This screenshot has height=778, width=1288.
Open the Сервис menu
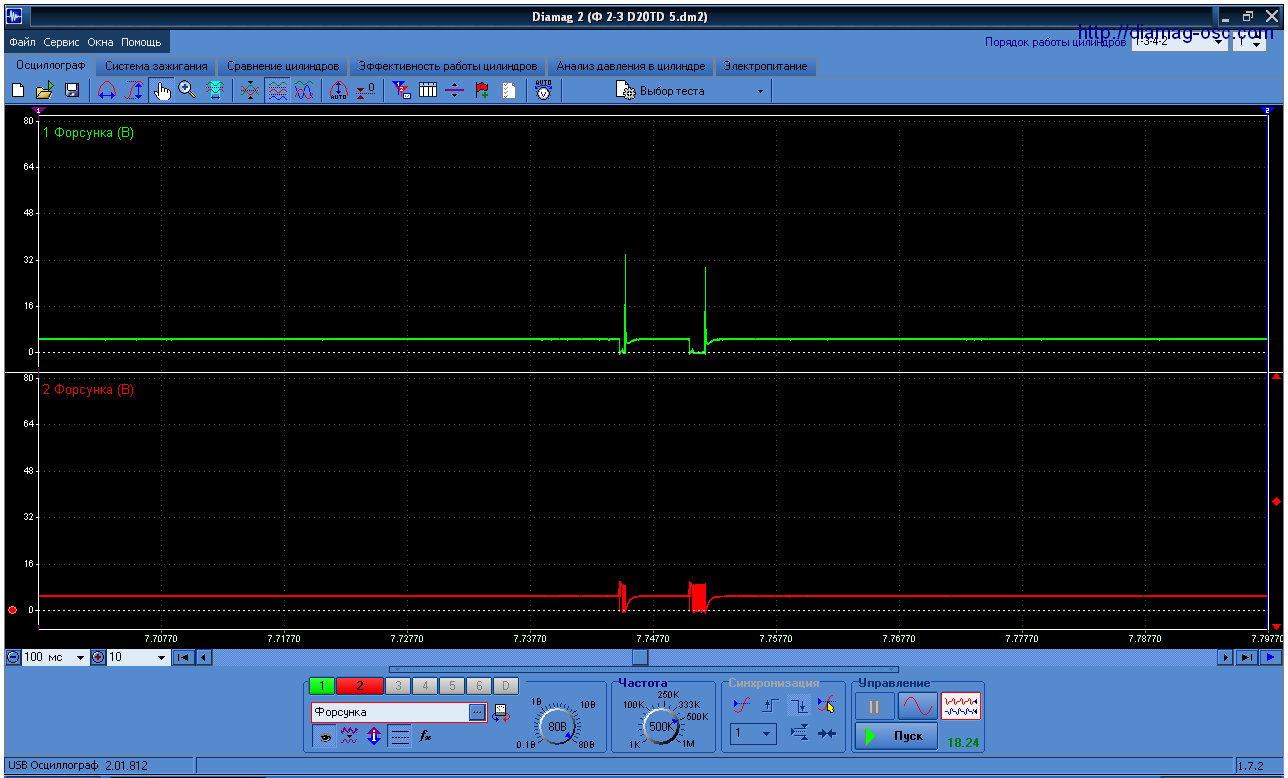pos(62,42)
